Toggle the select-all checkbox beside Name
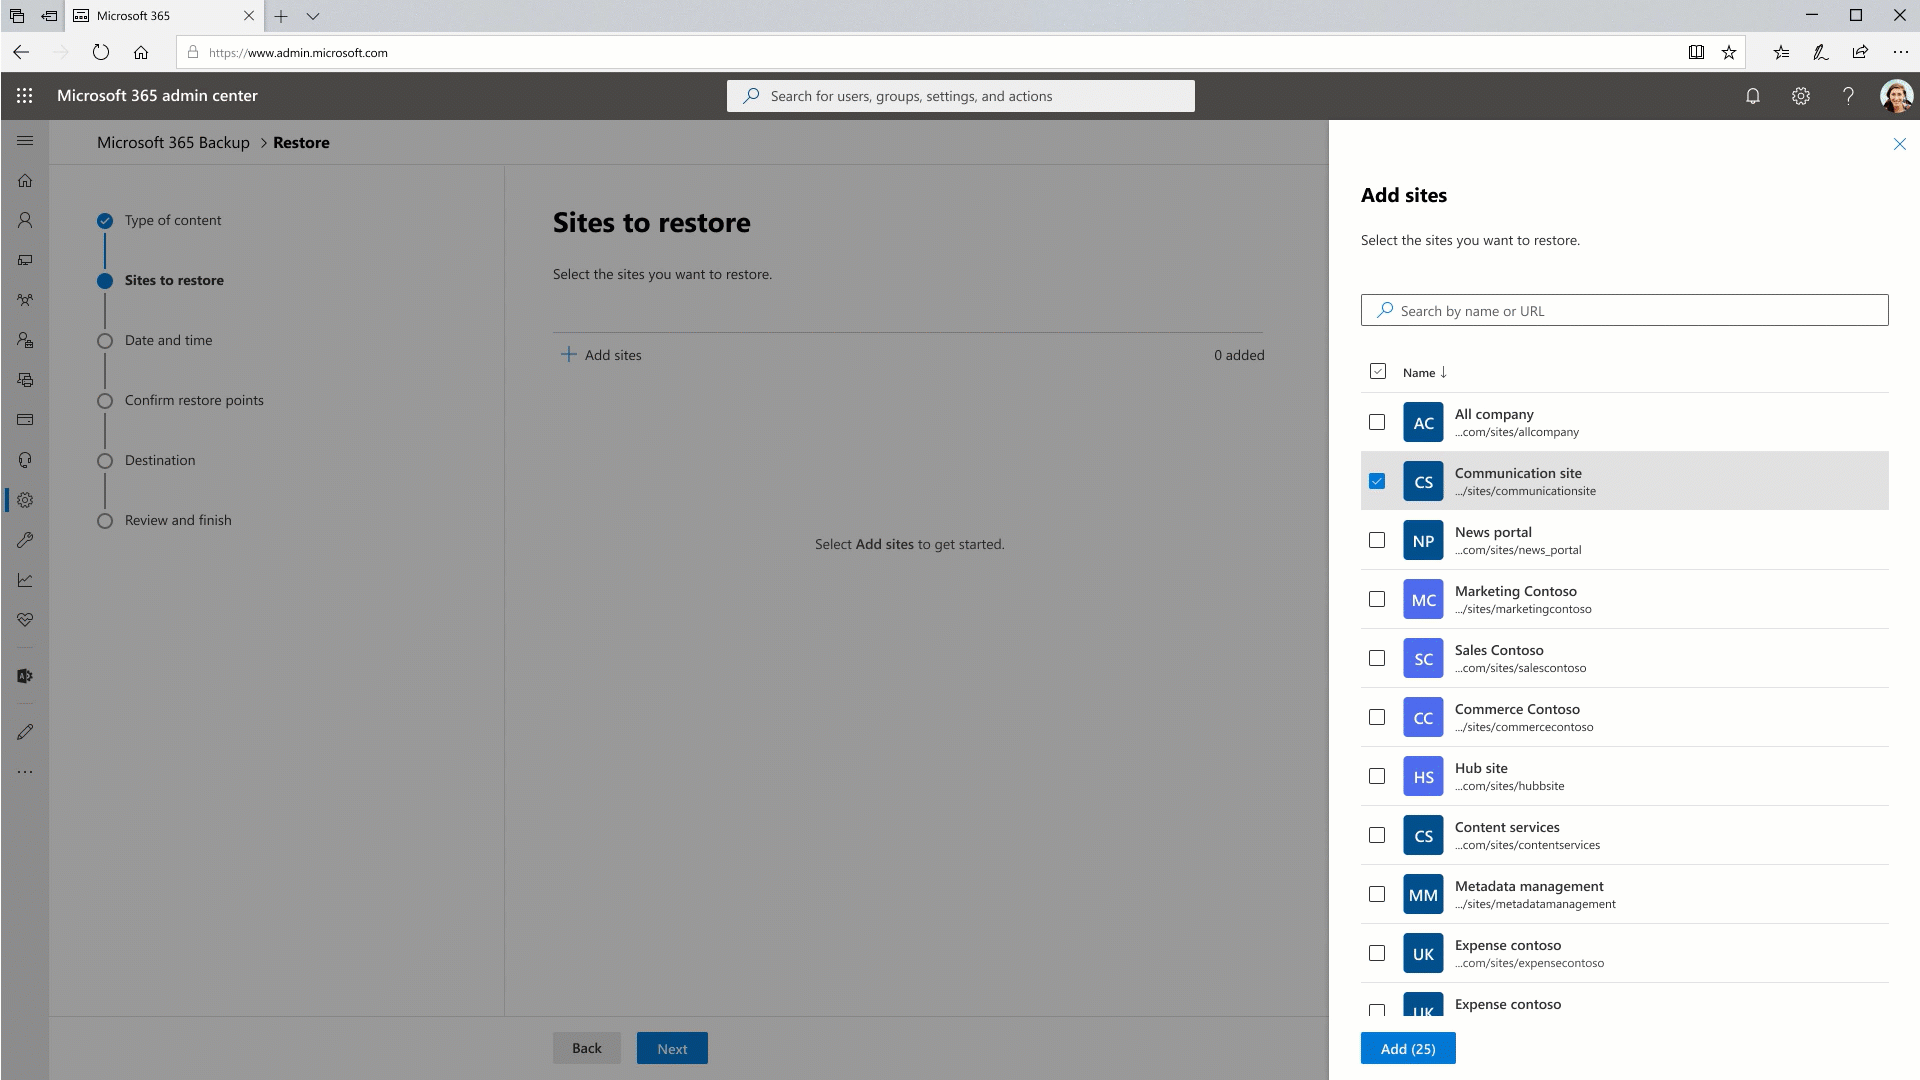The height and width of the screenshot is (1080, 1920). coord(1377,372)
